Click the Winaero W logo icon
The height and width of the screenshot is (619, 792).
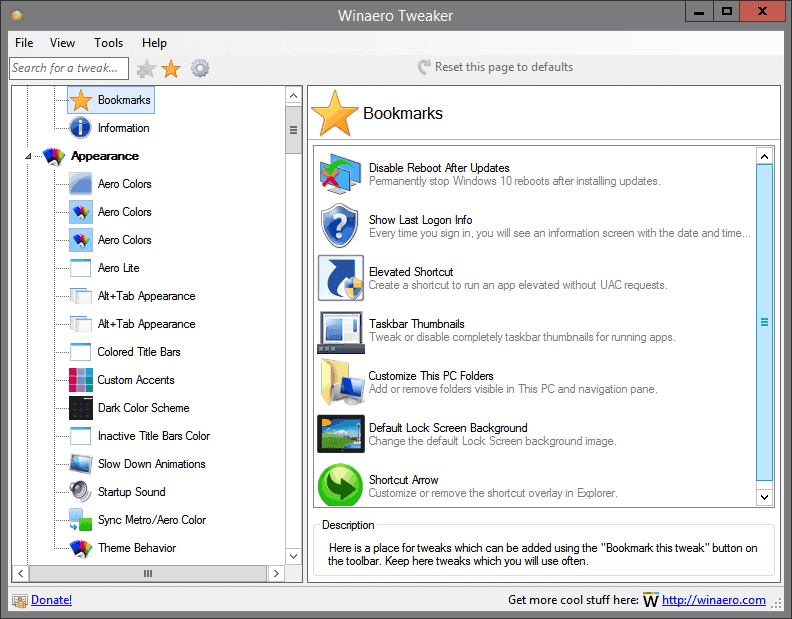[x=651, y=600]
